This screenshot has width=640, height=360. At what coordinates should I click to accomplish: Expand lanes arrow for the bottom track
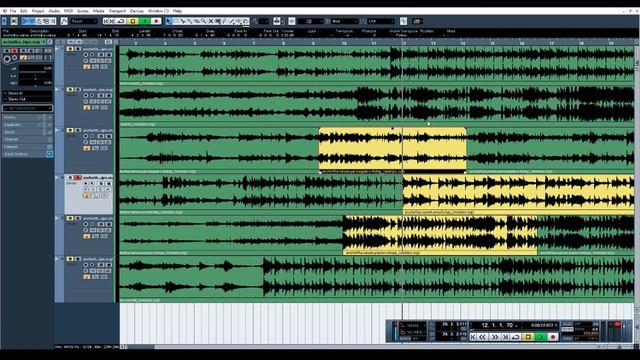(x=57, y=259)
